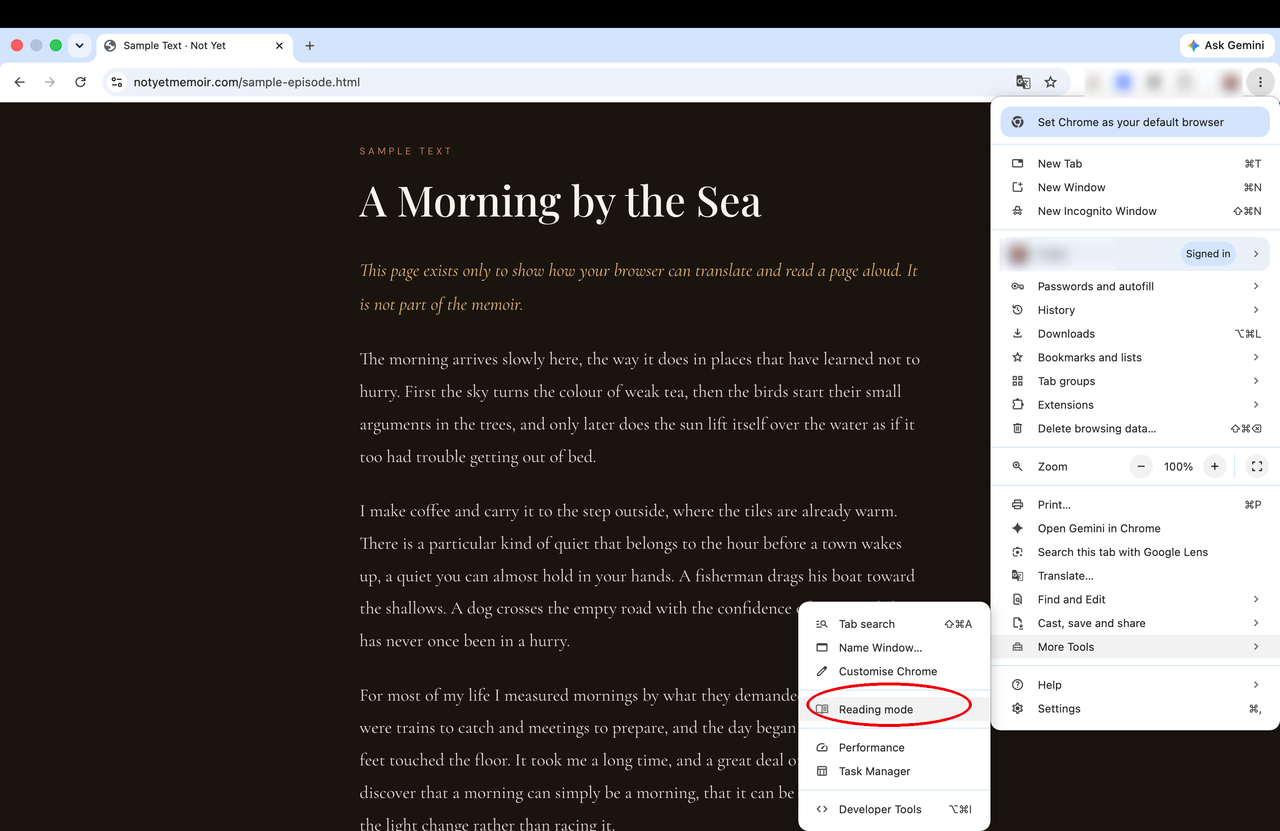Click the Signed in badge

click(x=1208, y=254)
